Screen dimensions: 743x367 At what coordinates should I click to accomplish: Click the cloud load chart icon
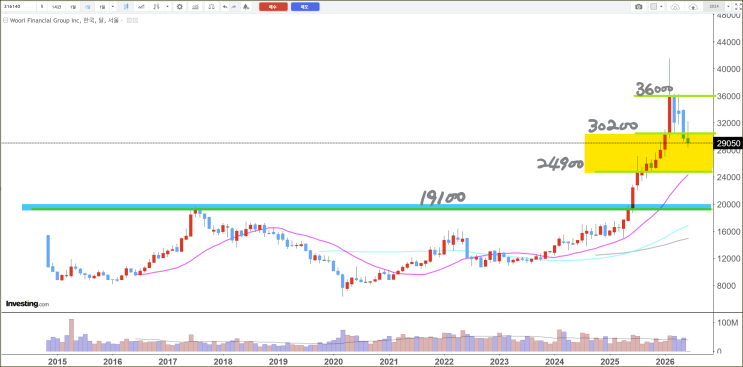click(x=675, y=7)
